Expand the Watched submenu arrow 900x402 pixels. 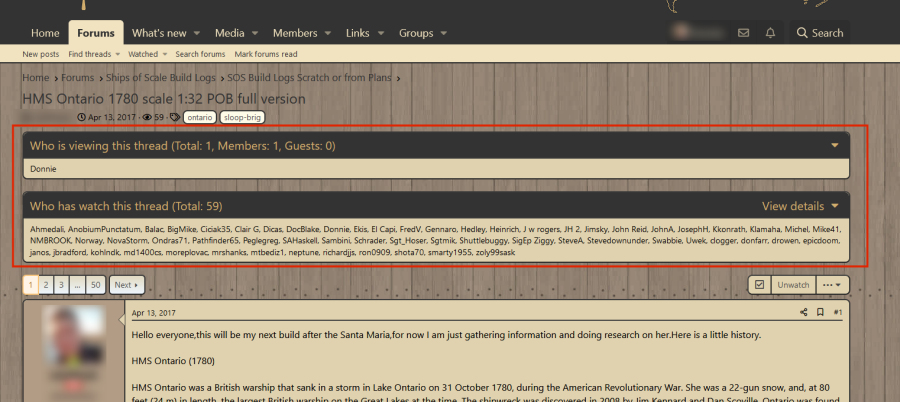pyautogui.click(x=164, y=54)
